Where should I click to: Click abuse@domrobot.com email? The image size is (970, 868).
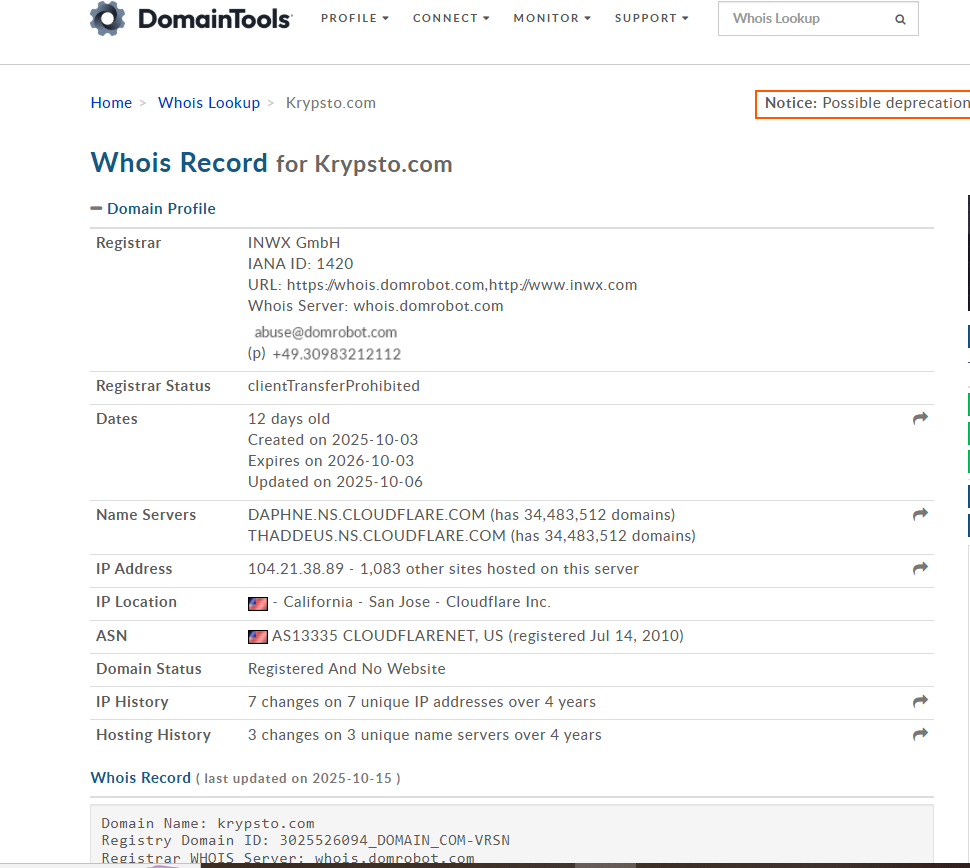tap(325, 332)
